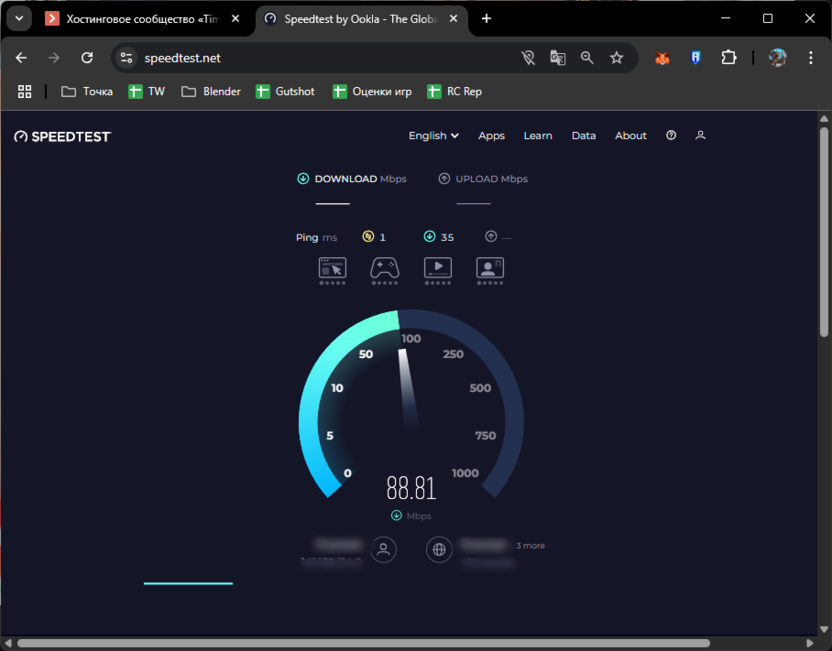The width and height of the screenshot is (832, 651).
Task: Open the Точка bookmarks folder
Action: (87, 91)
